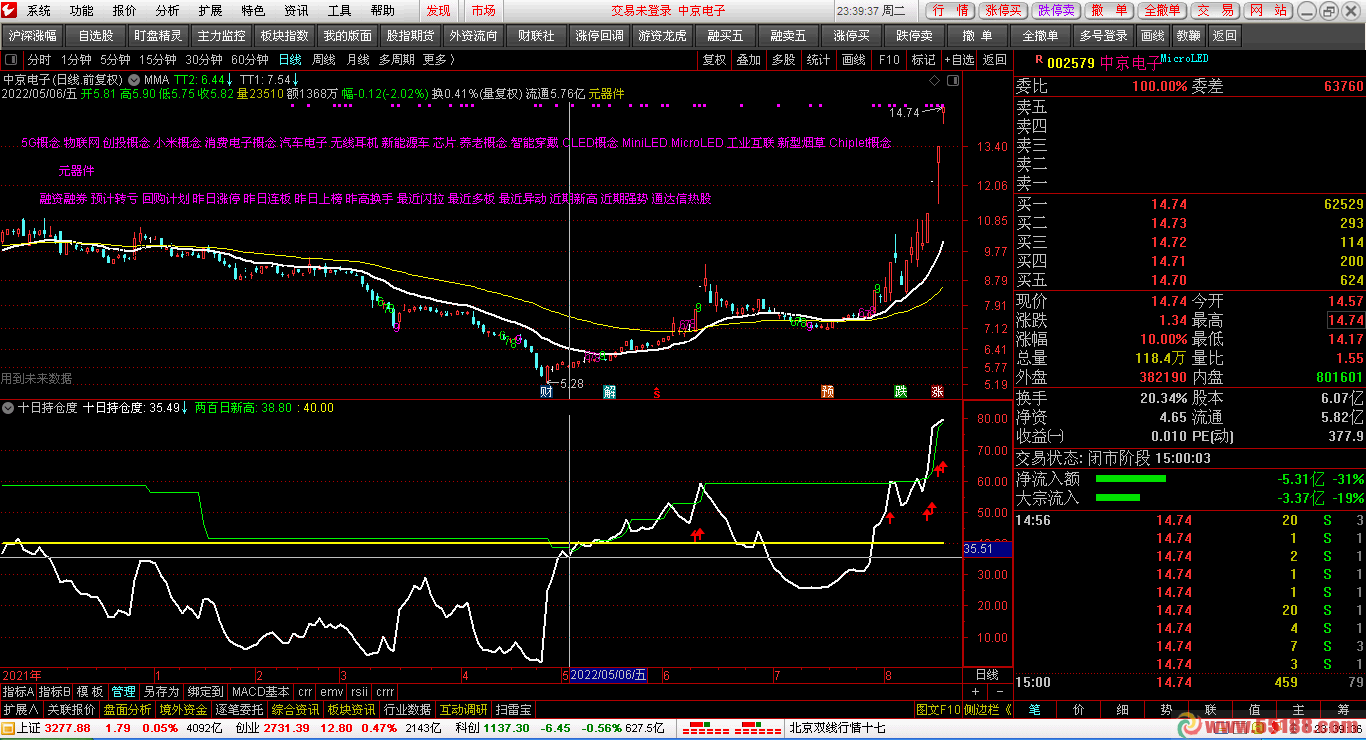Viewport: 1366px width, 740px height.
Task: Select MACD基本 indicator tab
Action: point(260,691)
